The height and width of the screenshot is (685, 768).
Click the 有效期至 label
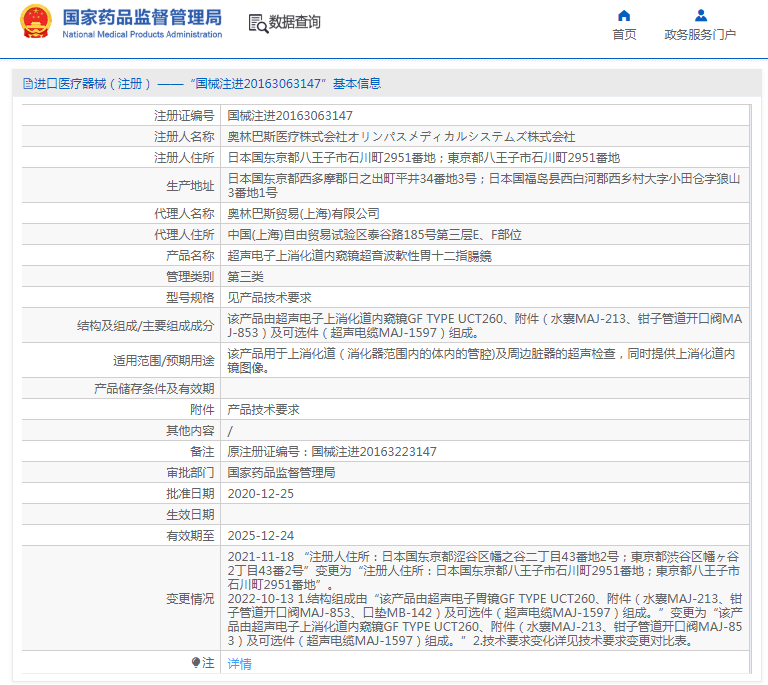pos(190,536)
